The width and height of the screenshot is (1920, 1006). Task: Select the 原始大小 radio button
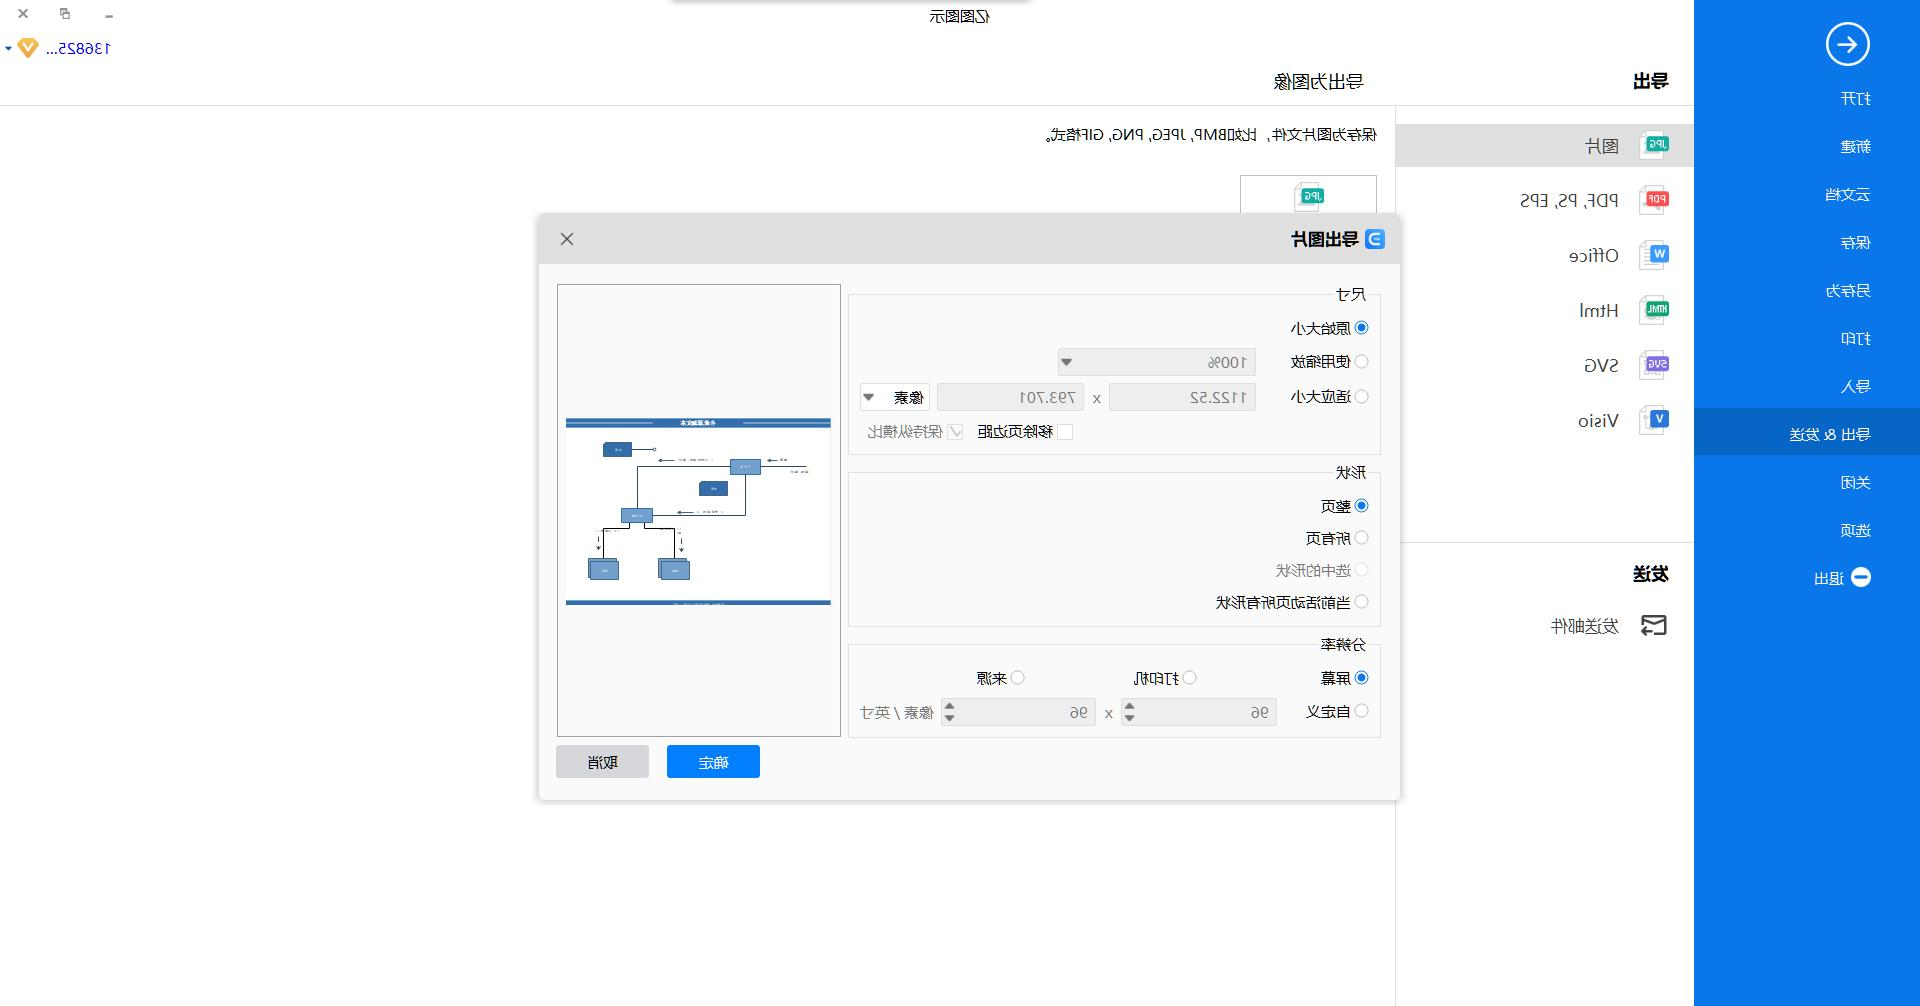(x=1361, y=328)
